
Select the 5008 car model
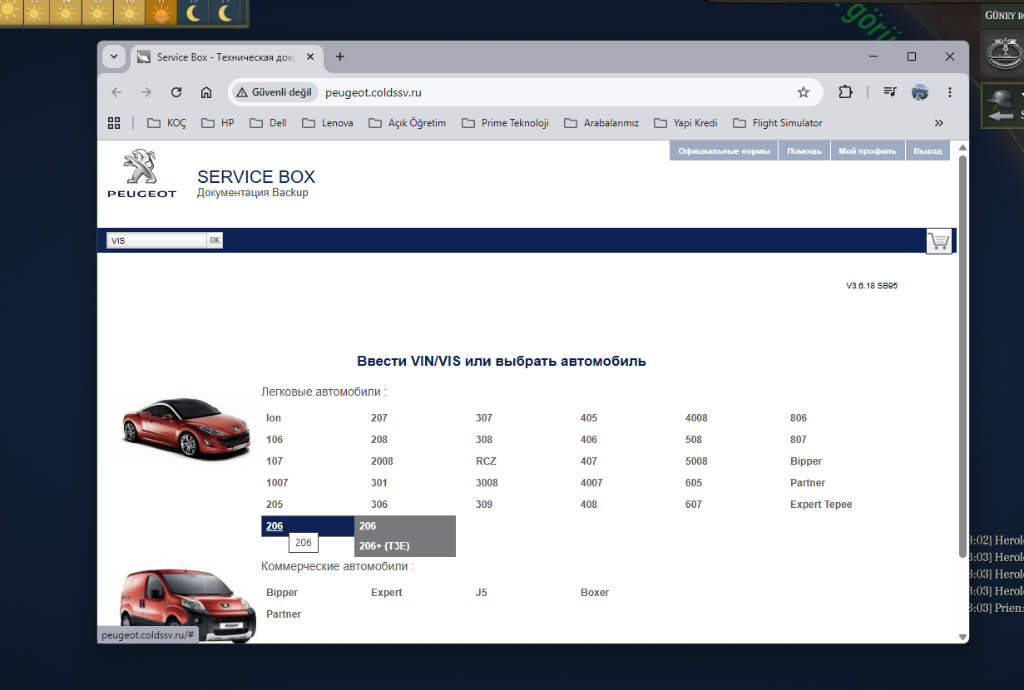point(696,461)
